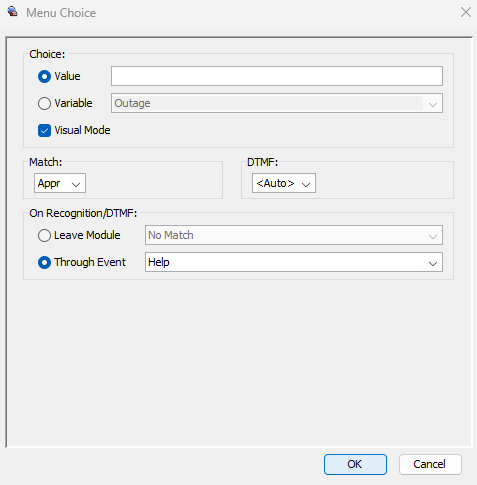Select the Variable radio button
477x485 pixels.
pos(44,103)
